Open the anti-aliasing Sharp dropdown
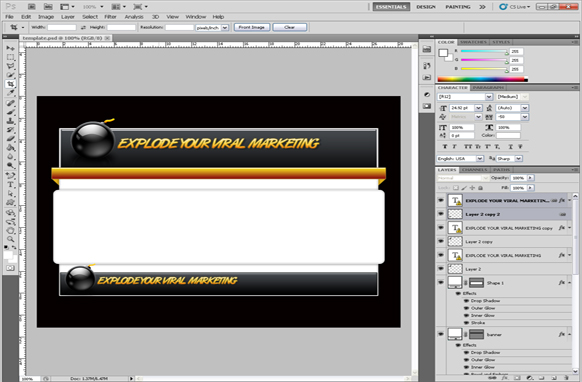Image resolution: width=582 pixels, height=382 pixels. pos(519,159)
